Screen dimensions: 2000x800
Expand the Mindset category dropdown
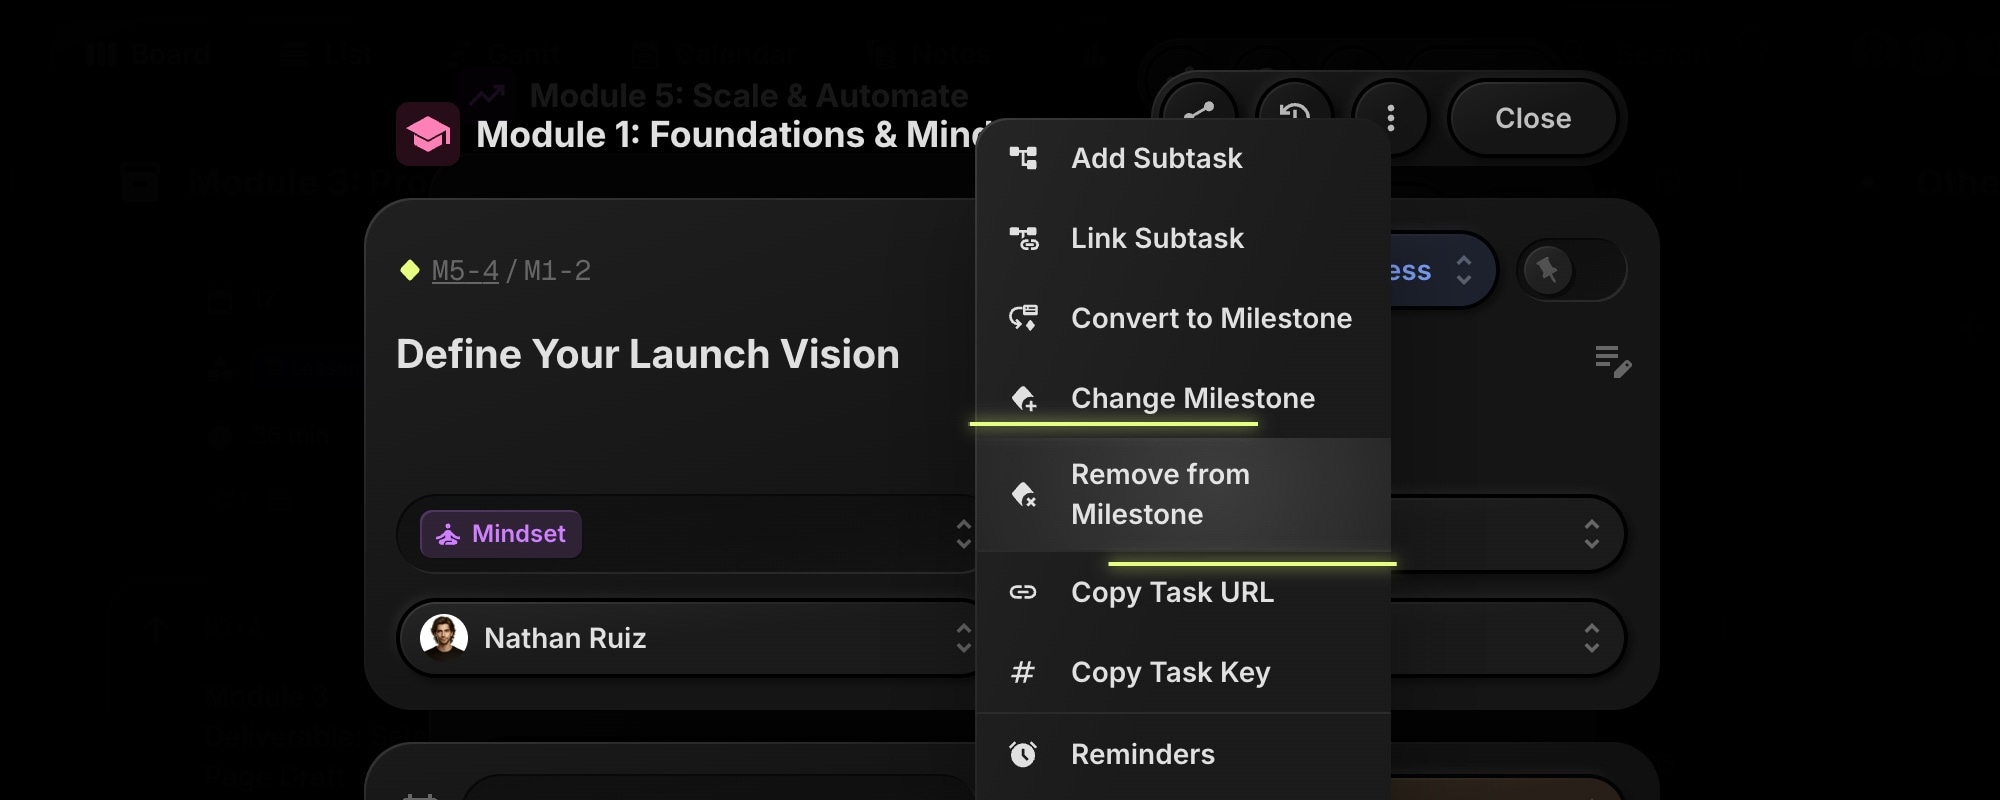point(962,534)
